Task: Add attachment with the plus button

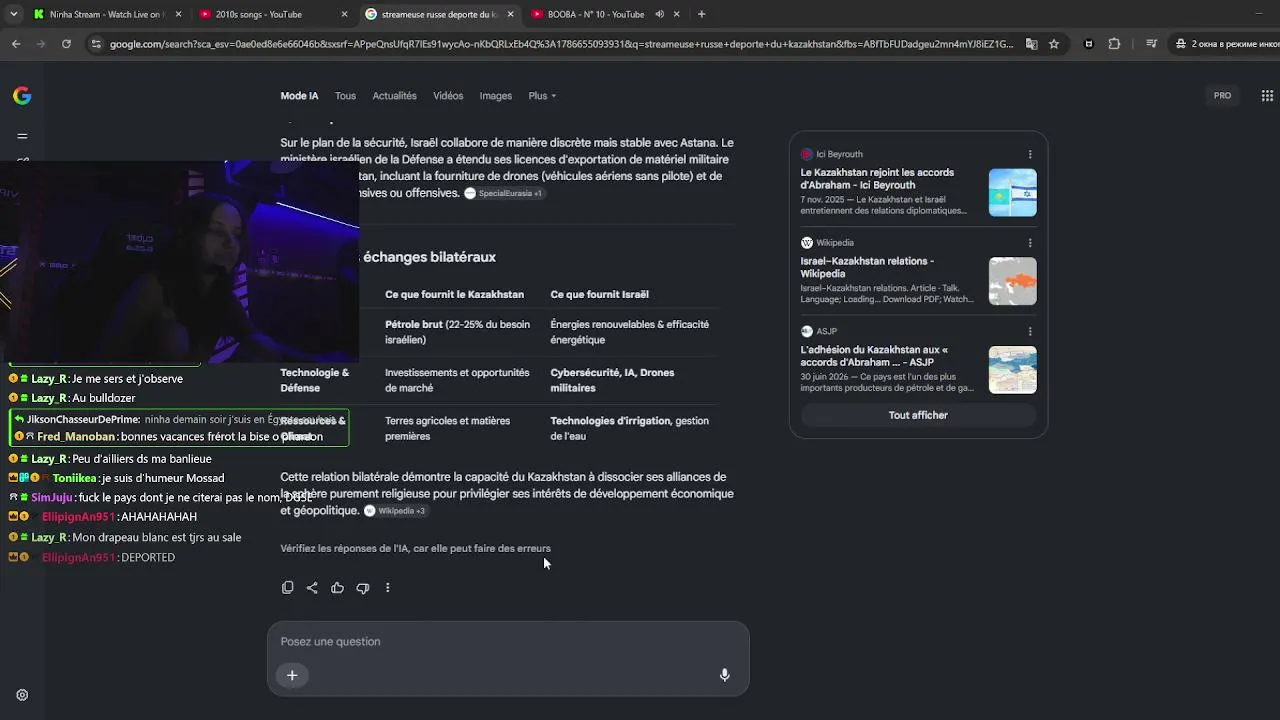Action: pyautogui.click(x=292, y=675)
